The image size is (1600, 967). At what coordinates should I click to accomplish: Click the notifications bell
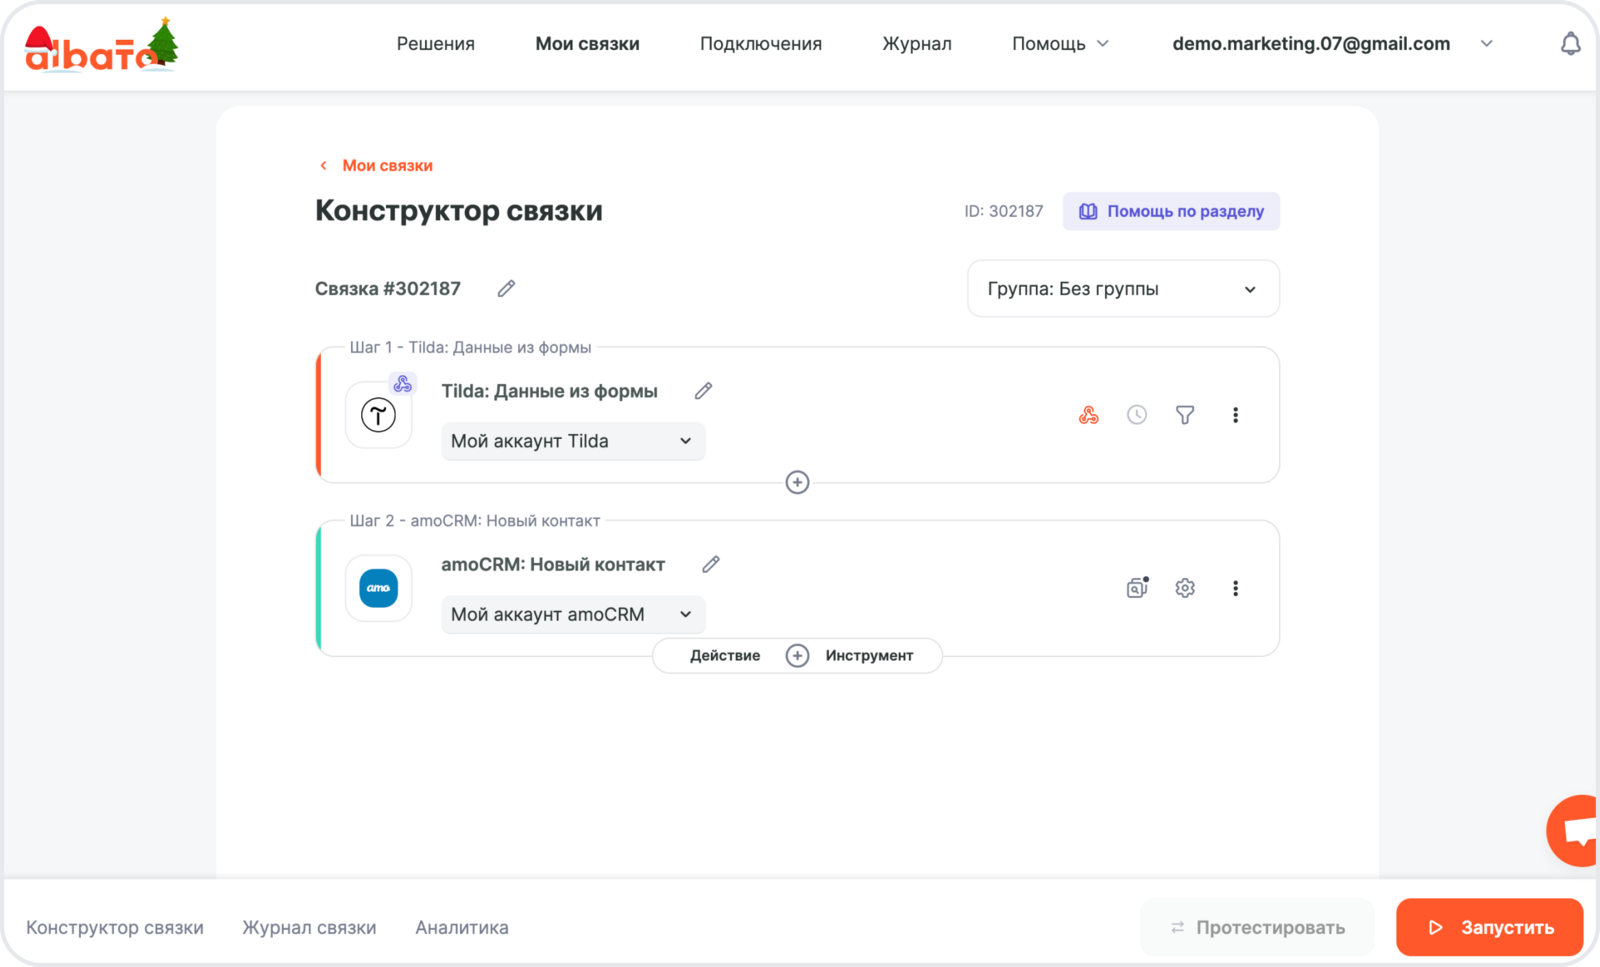(1570, 44)
